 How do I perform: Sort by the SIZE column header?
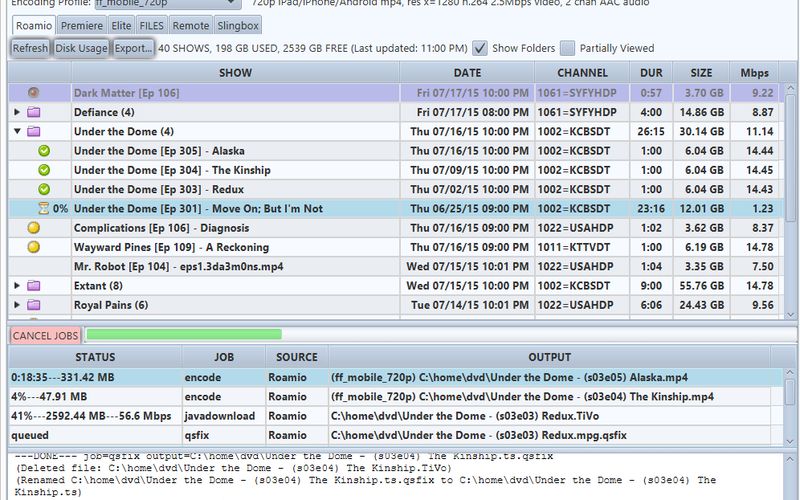coord(701,72)
